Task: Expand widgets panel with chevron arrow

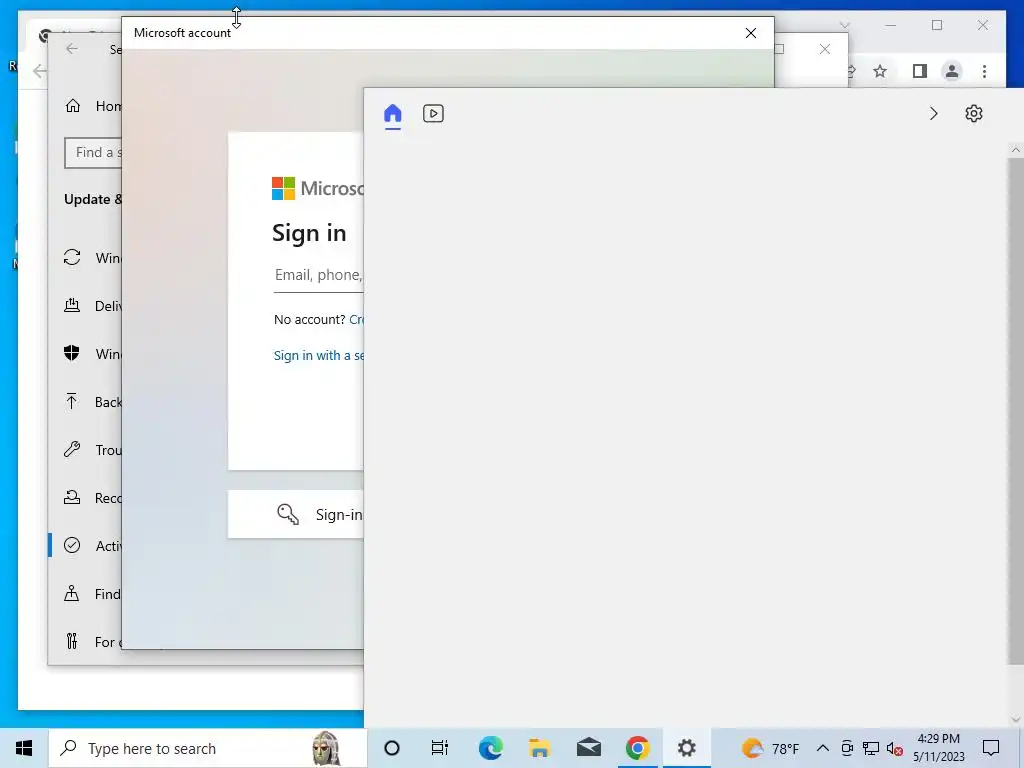Action: coord(933,114)
